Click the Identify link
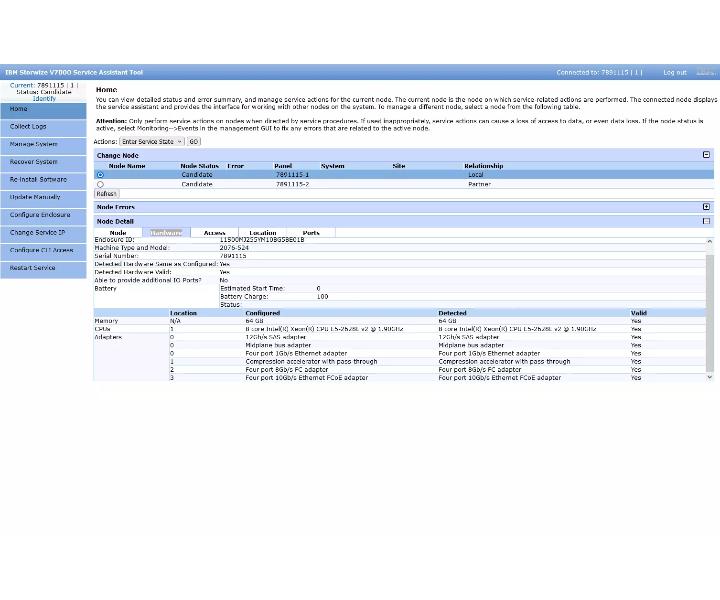The height and width of the screenshot is (600, 720). tap(44, 99)
